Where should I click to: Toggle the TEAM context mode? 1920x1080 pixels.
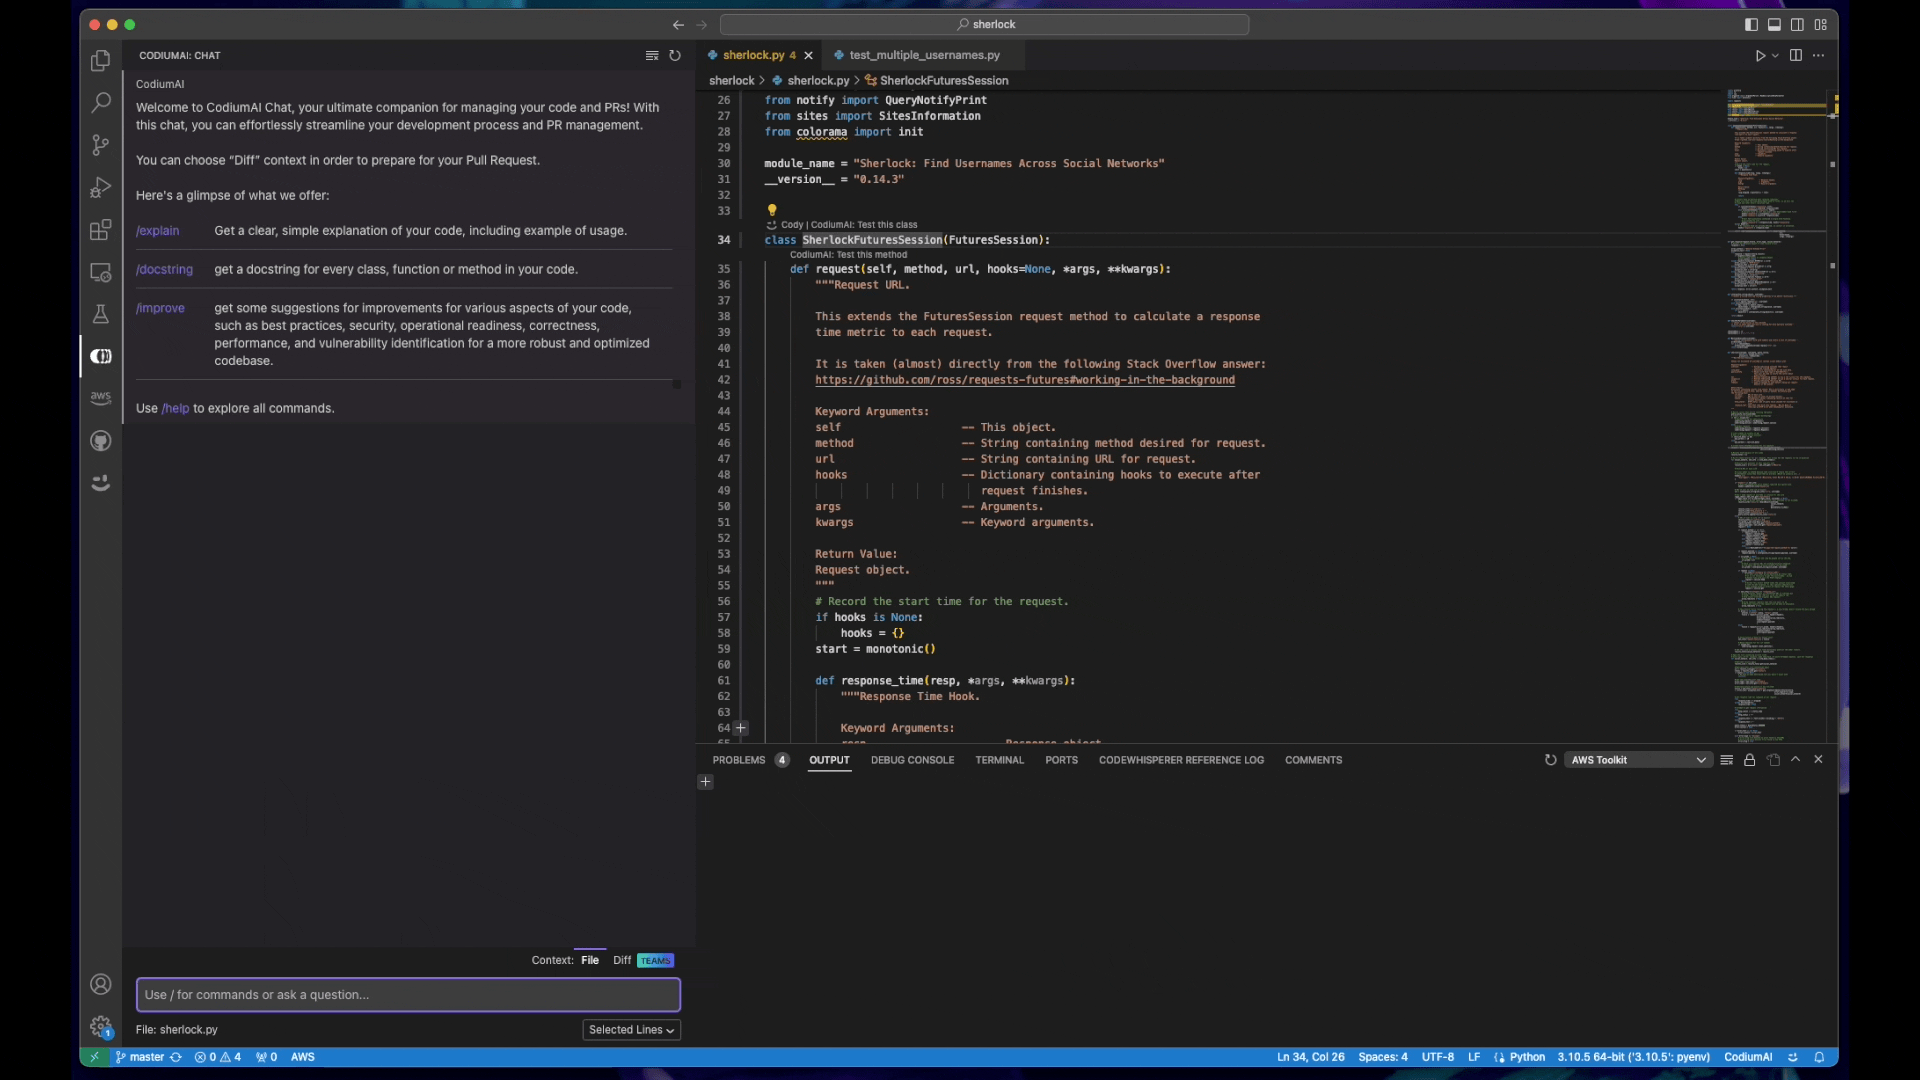[655, 960]
